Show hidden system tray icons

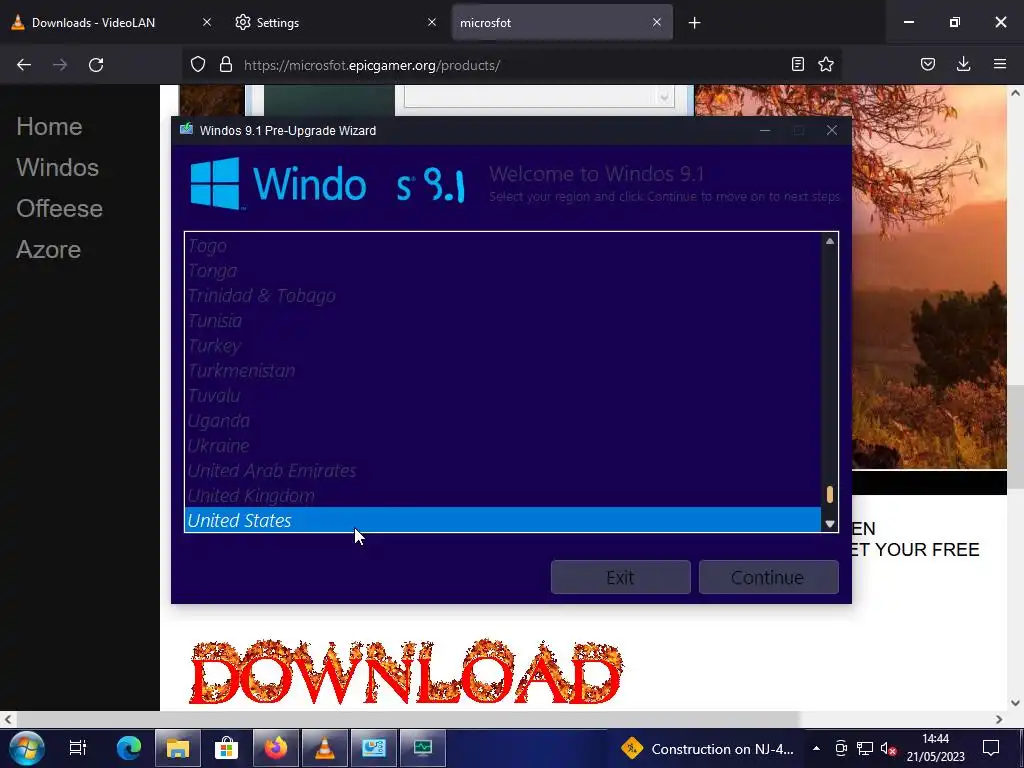[816, 748]
